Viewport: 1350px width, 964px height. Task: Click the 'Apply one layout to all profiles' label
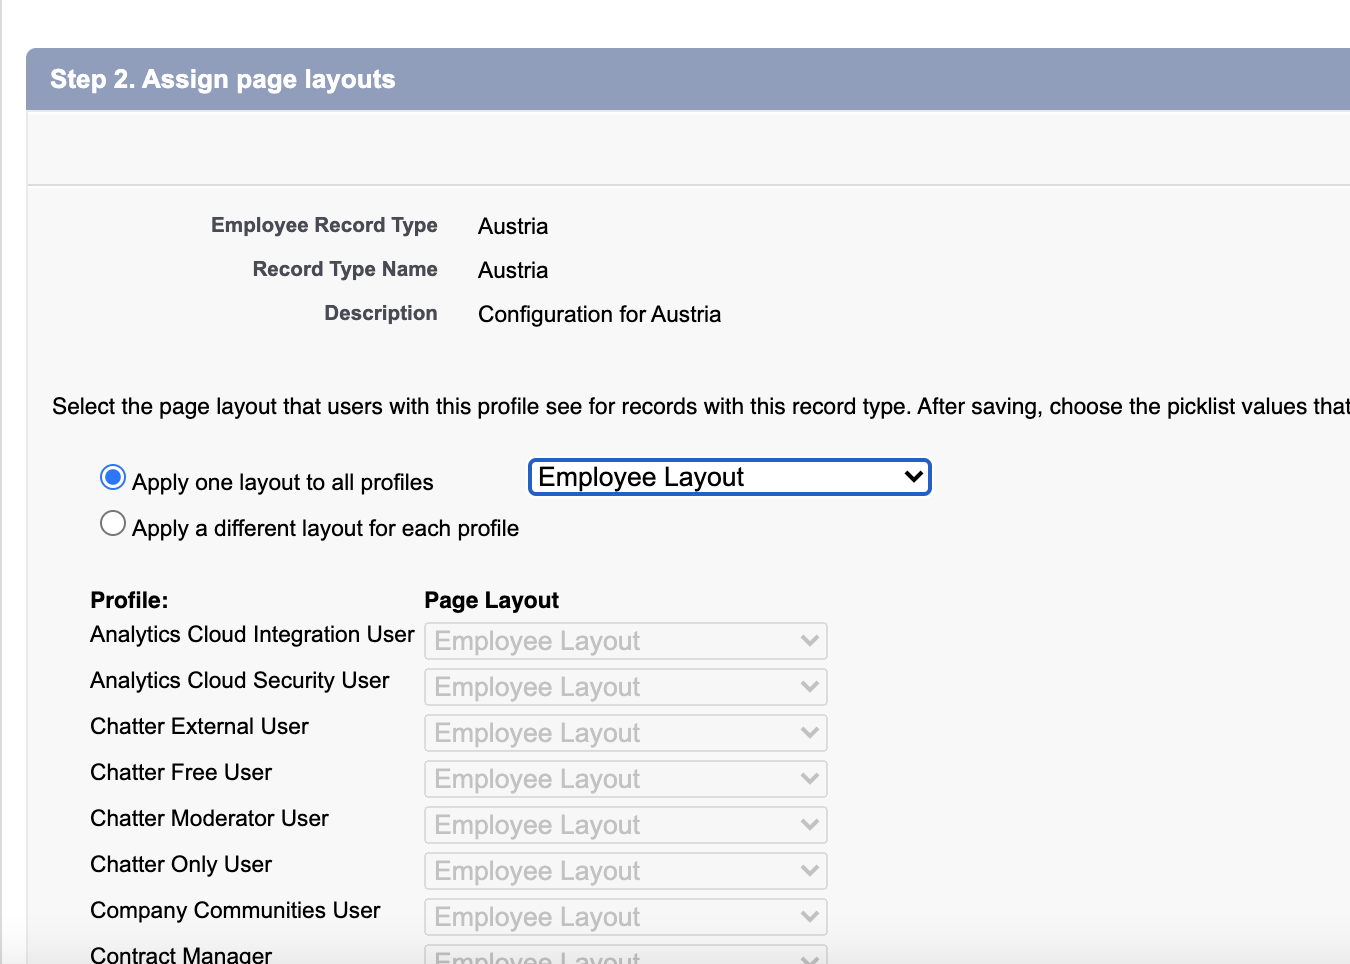coord(282,483)
